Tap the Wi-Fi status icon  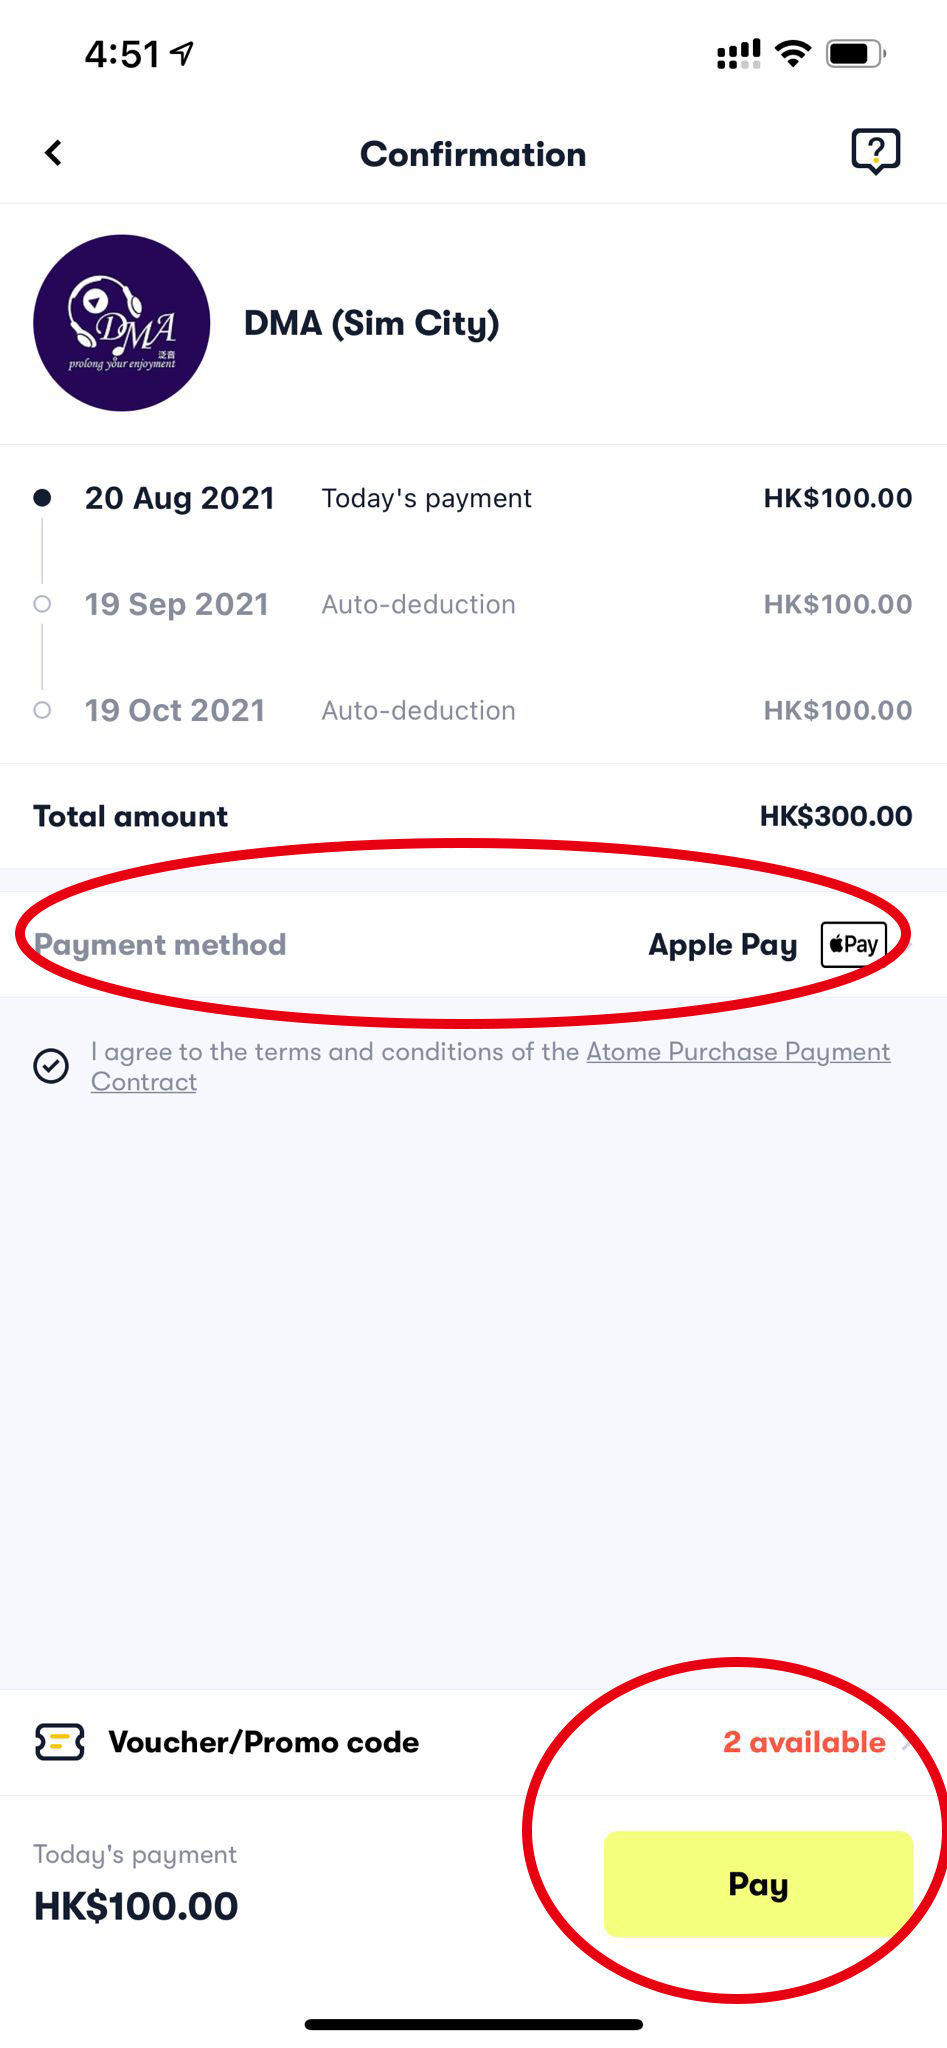click(793, 54)
